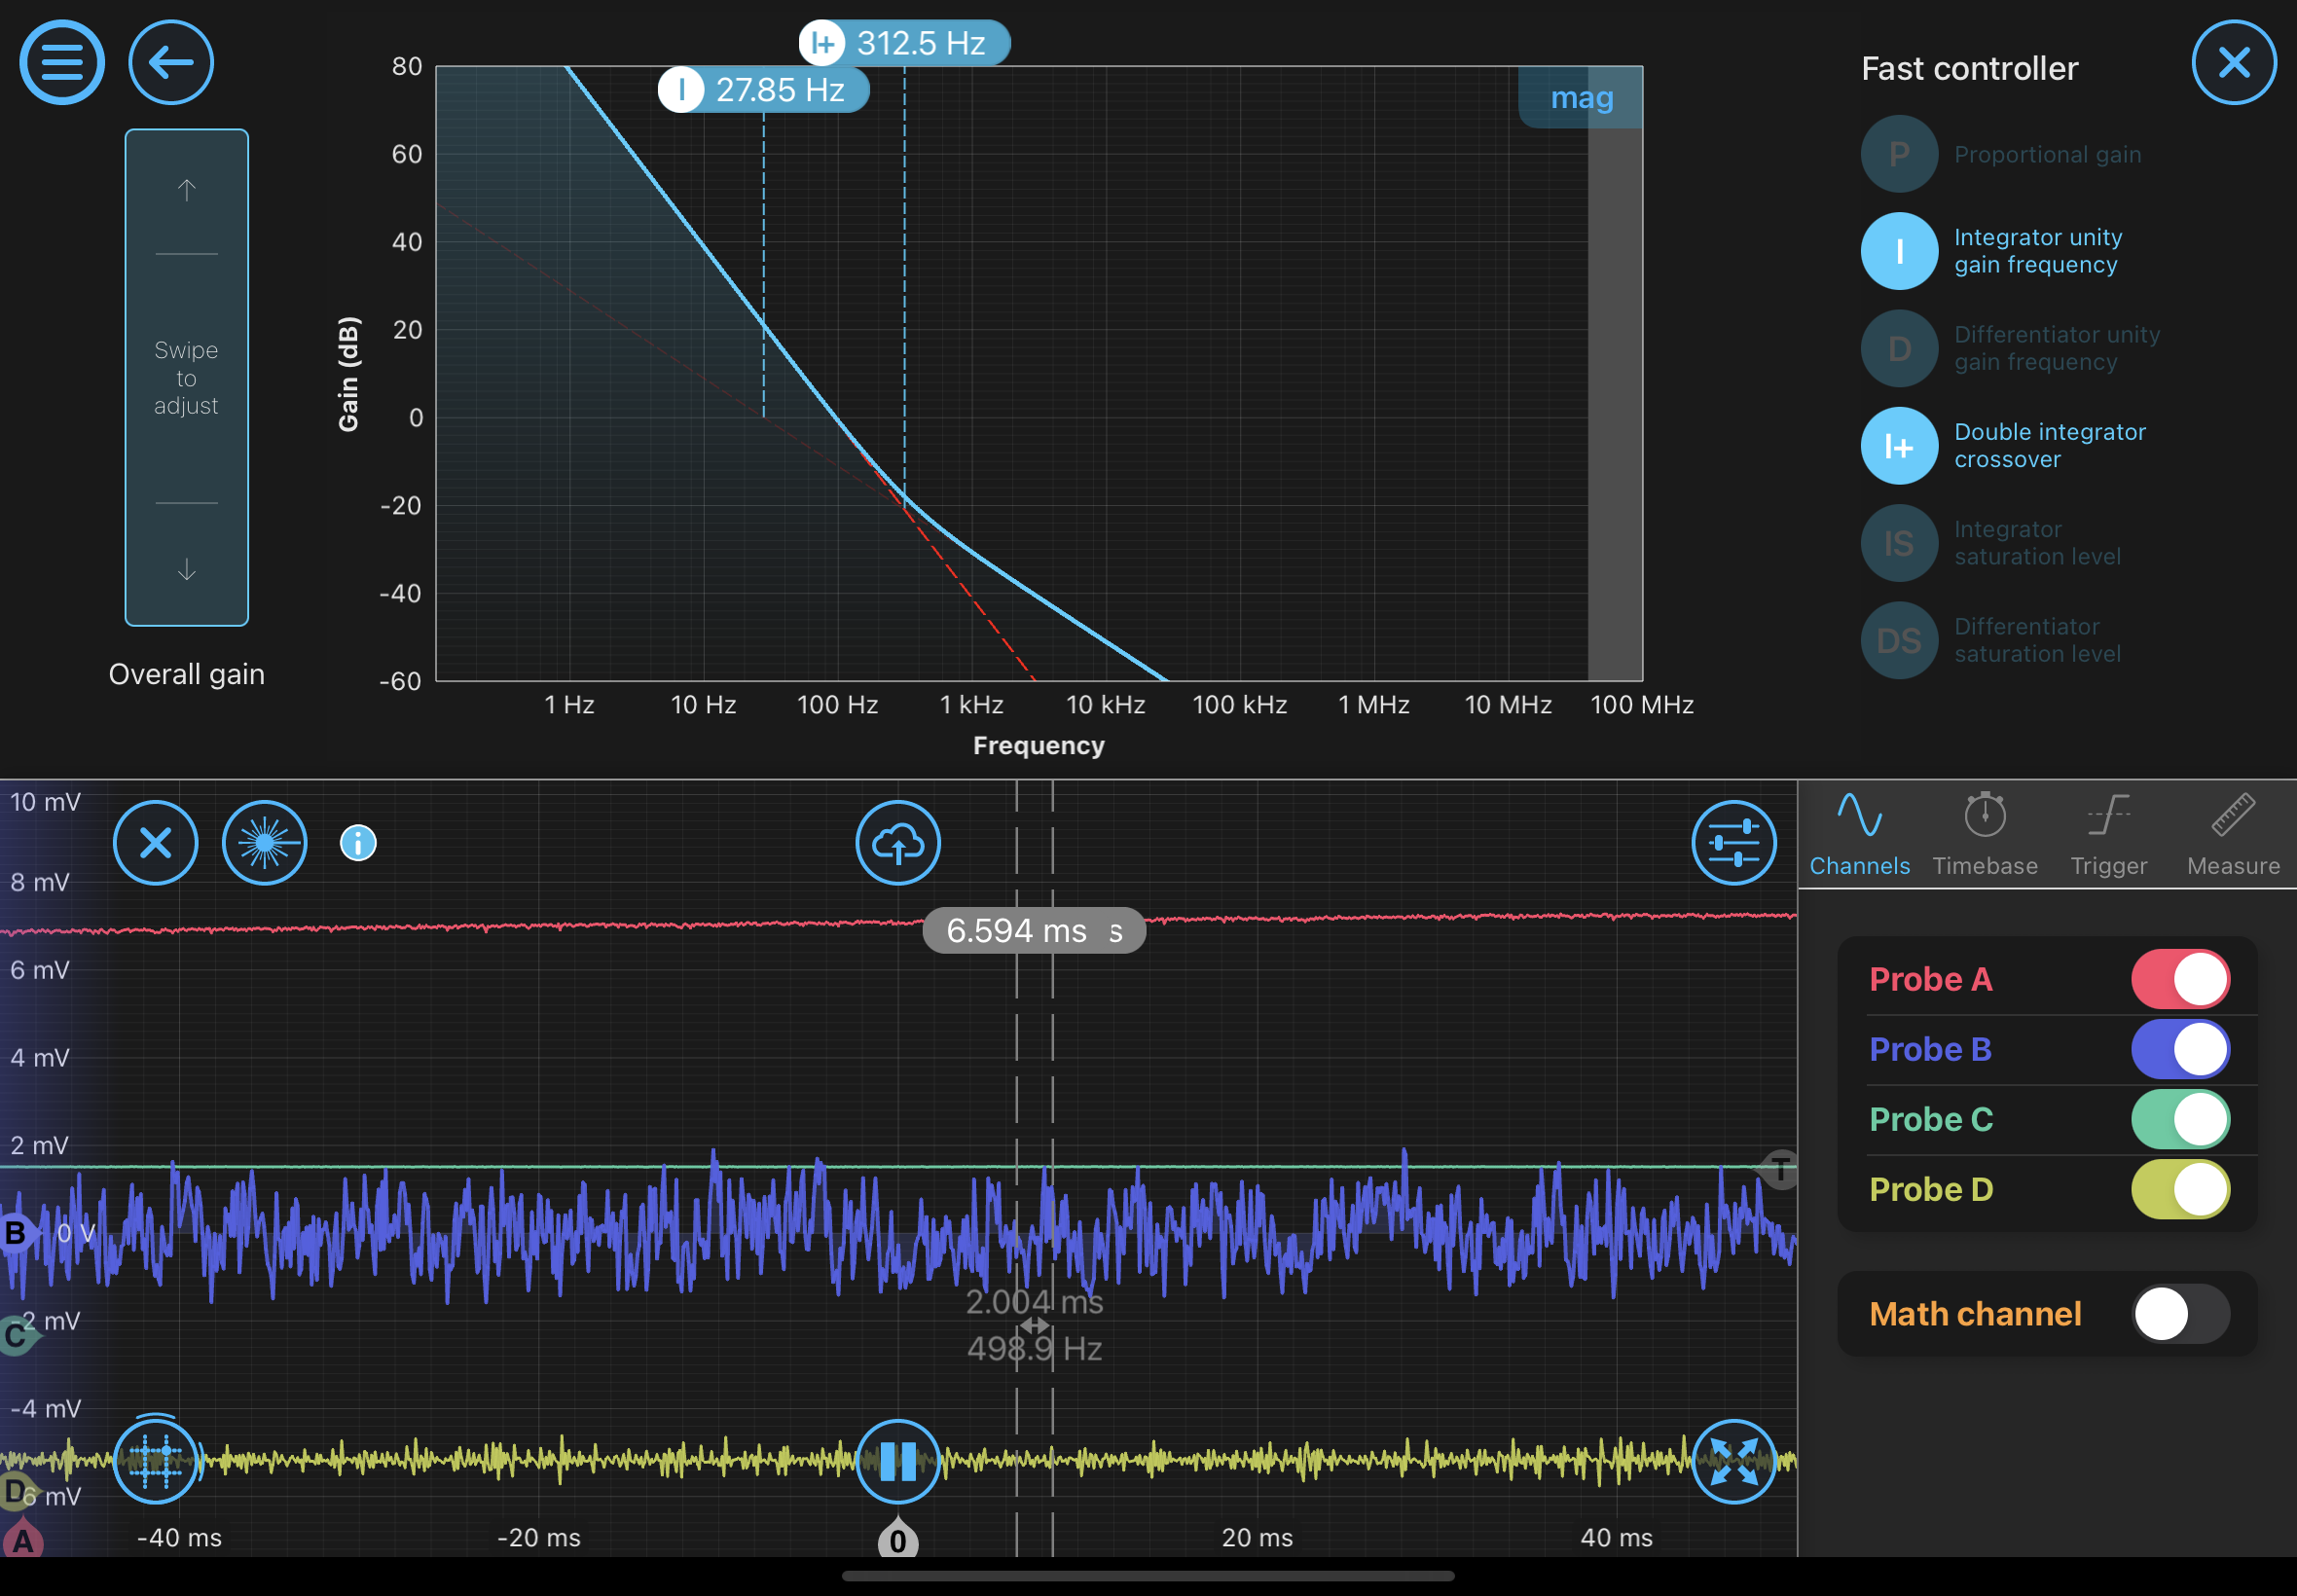Select channel A offset marker

click(x=22, y=1540)
